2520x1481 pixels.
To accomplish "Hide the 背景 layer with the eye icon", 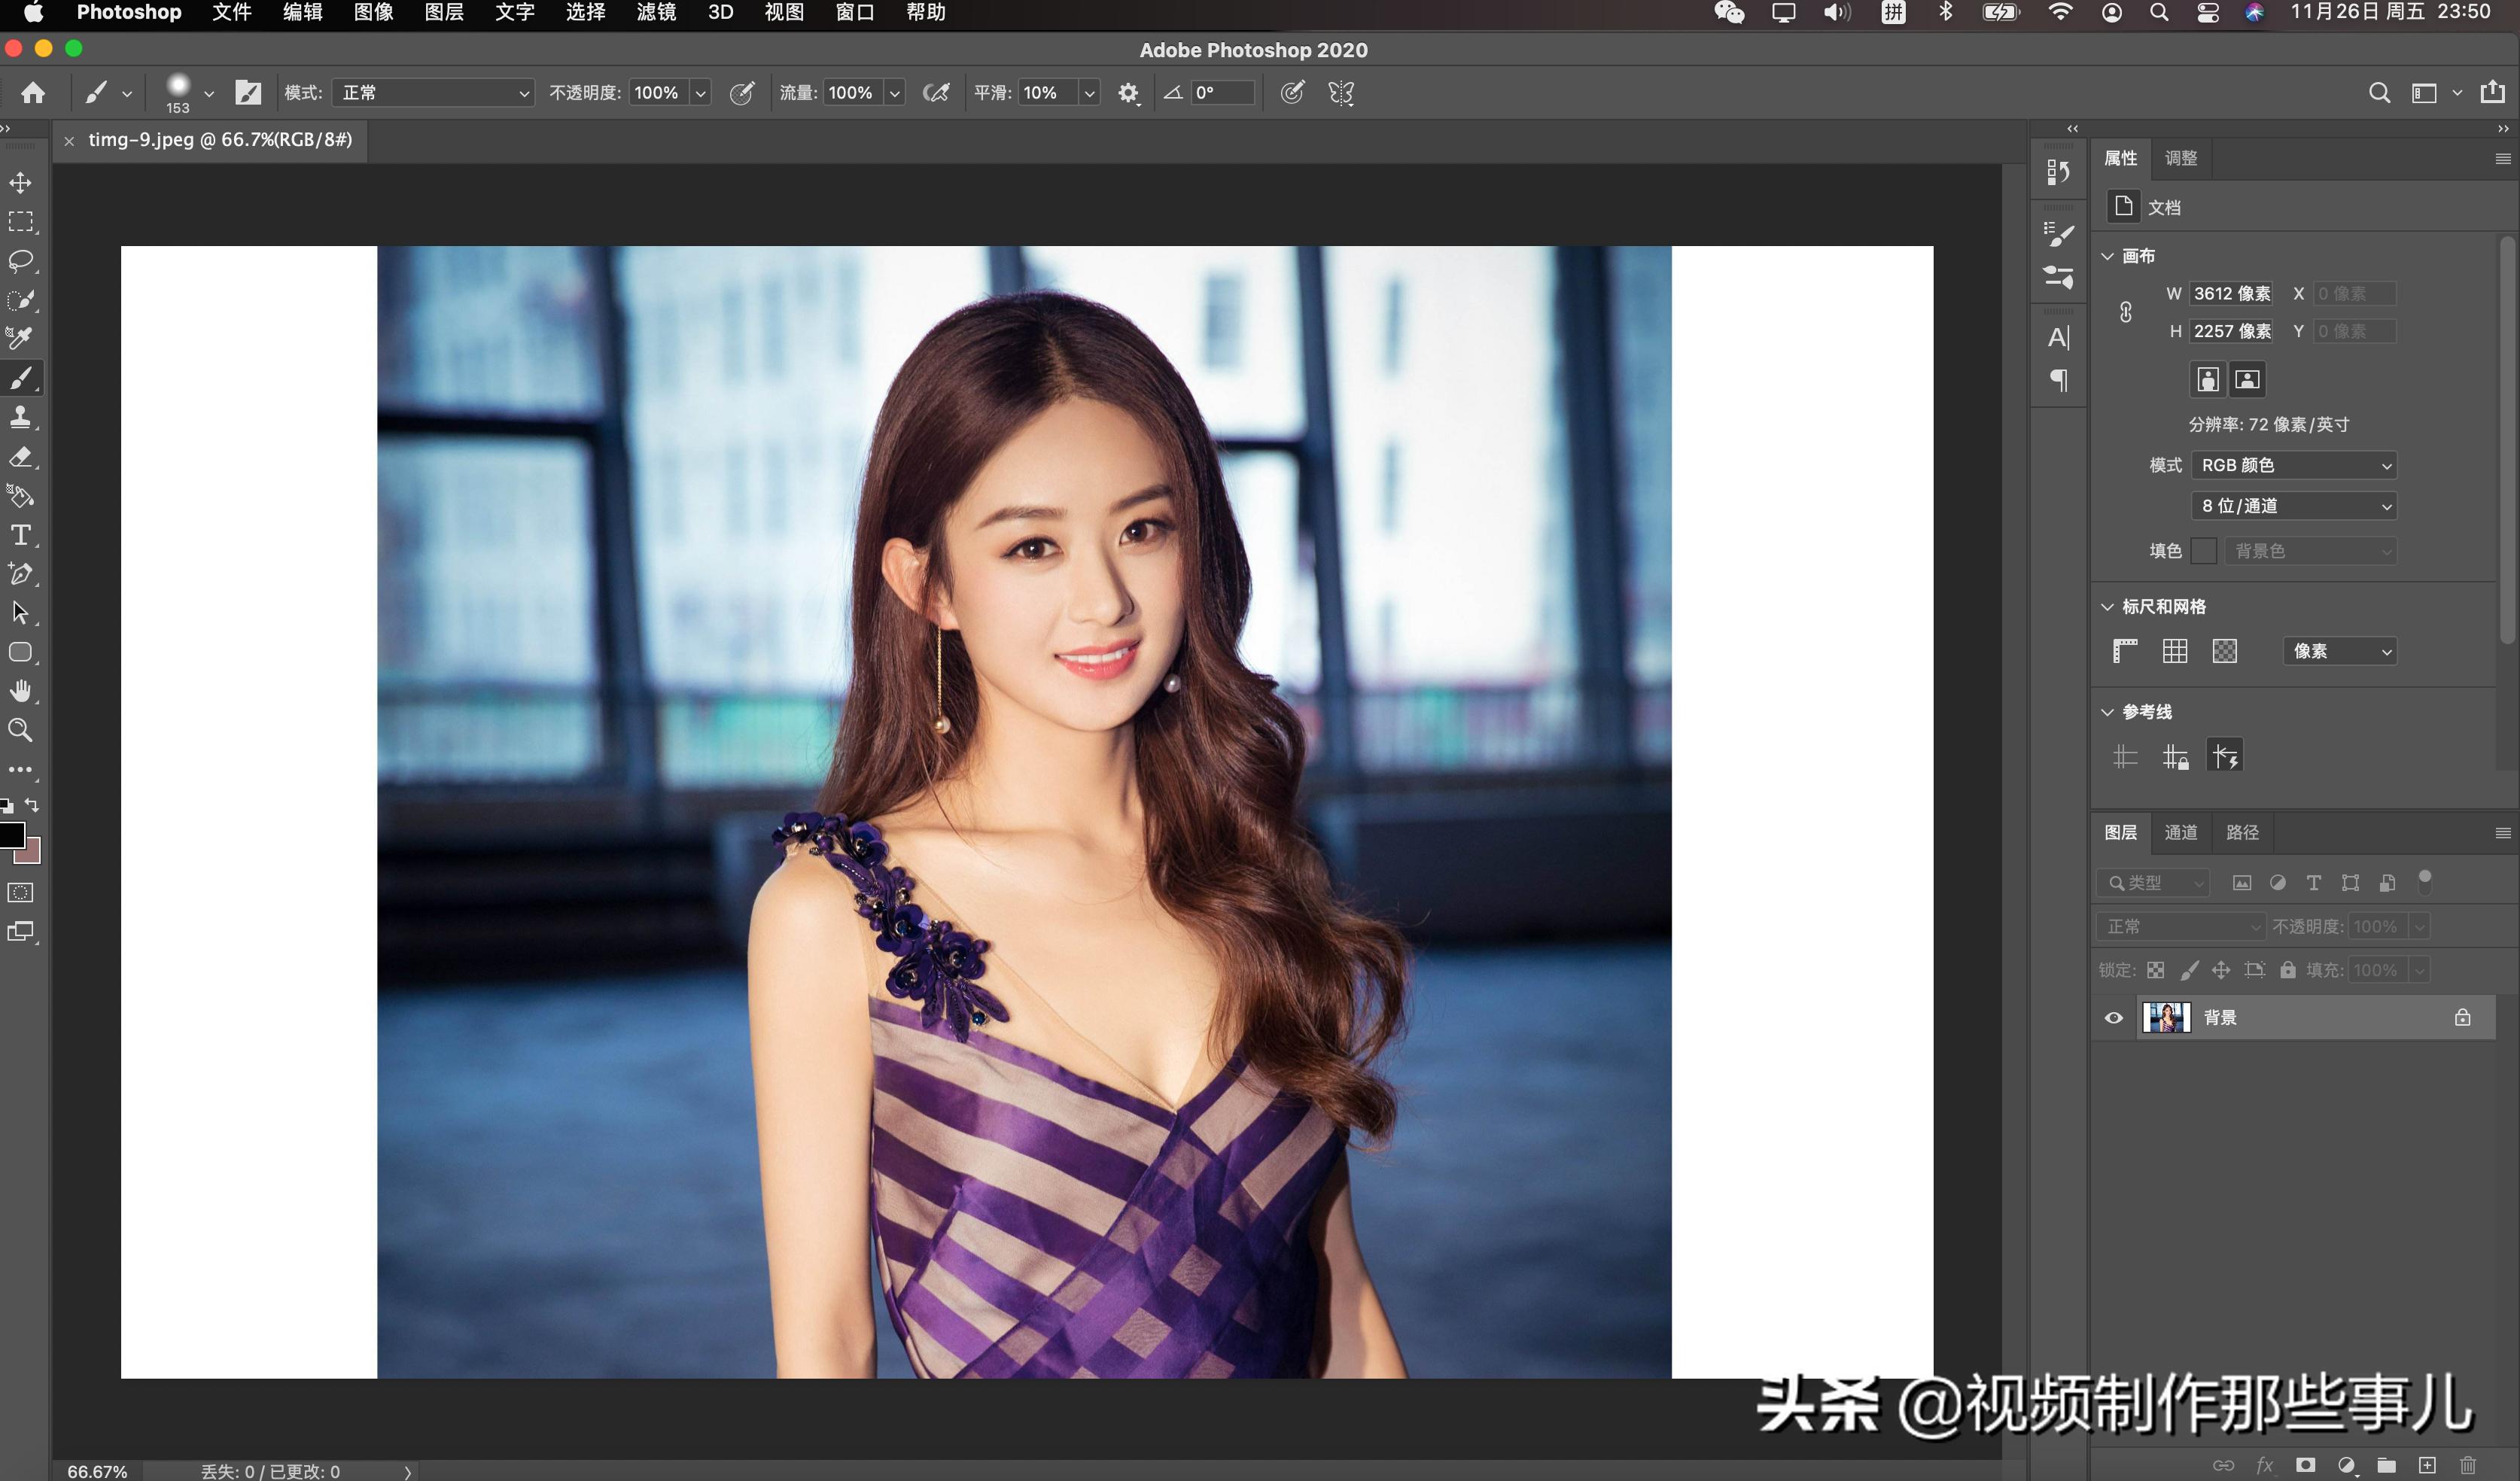I will [x=2113, y=1018].
